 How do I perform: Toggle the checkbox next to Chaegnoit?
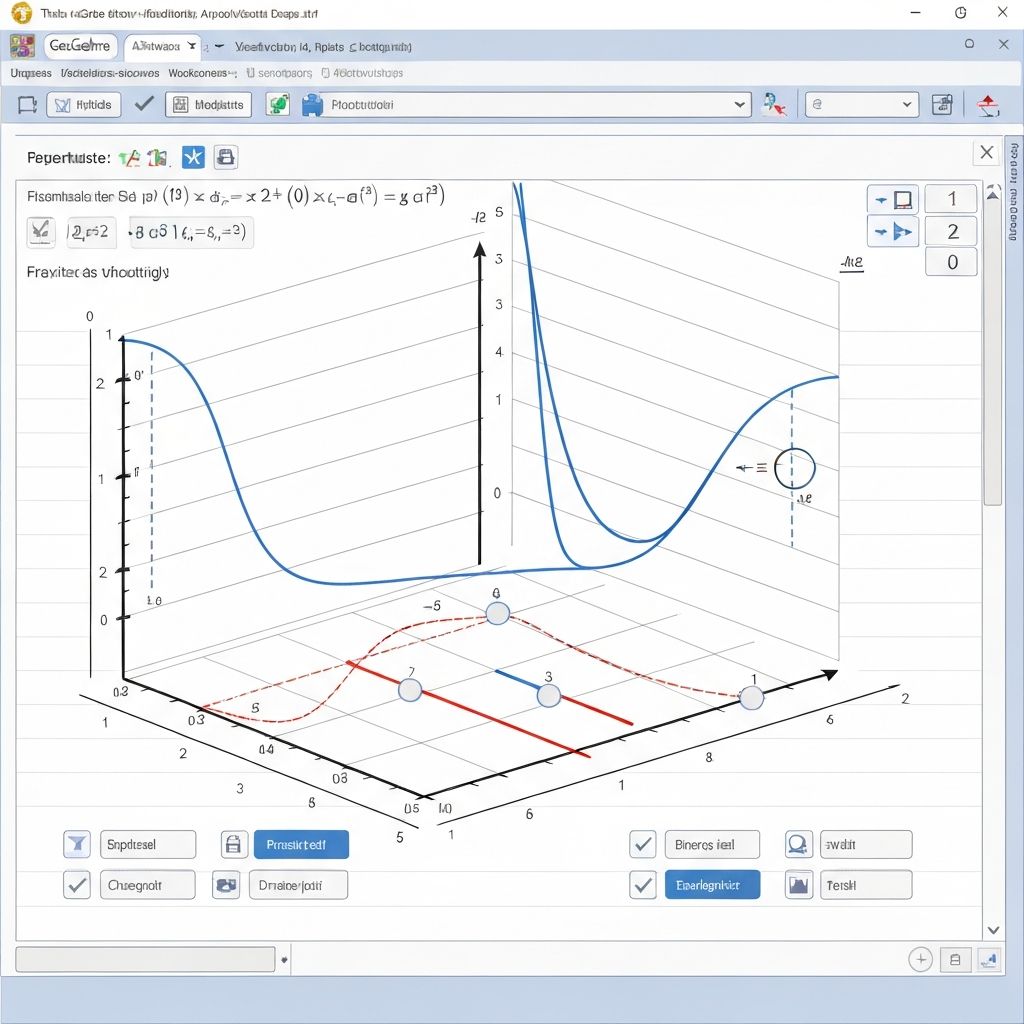point(77,885)
